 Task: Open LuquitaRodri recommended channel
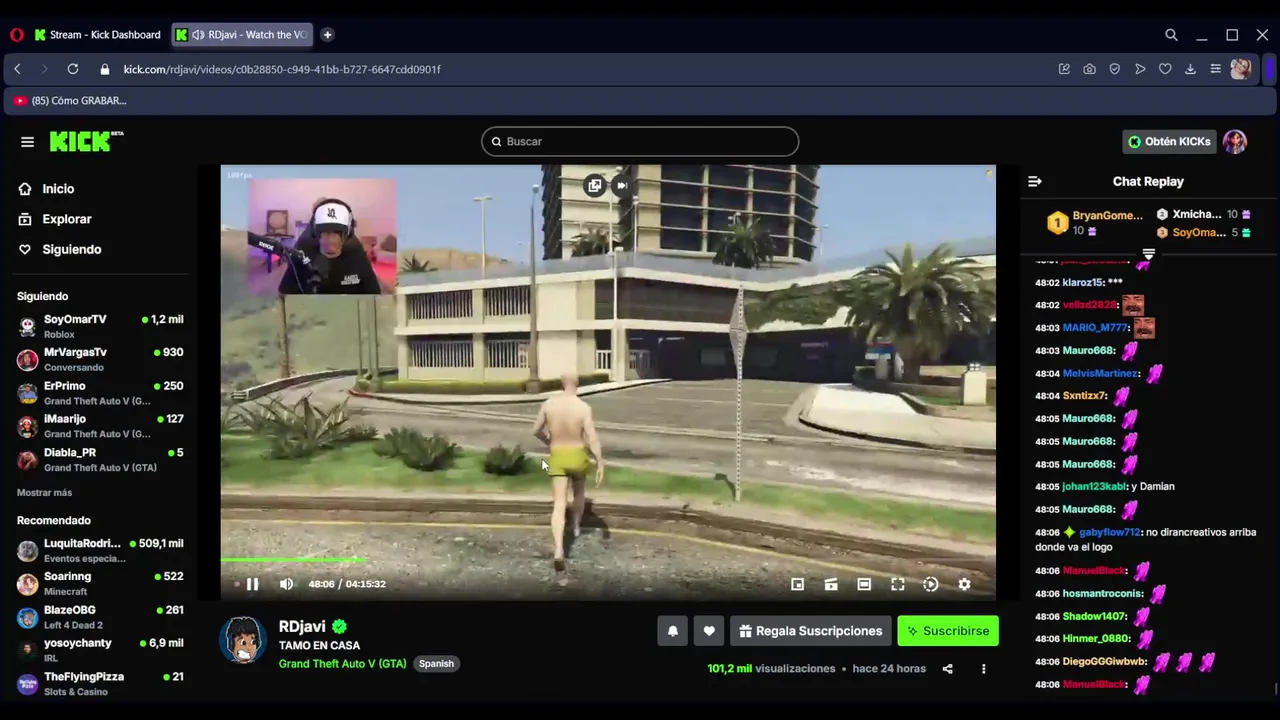[100, 550]
